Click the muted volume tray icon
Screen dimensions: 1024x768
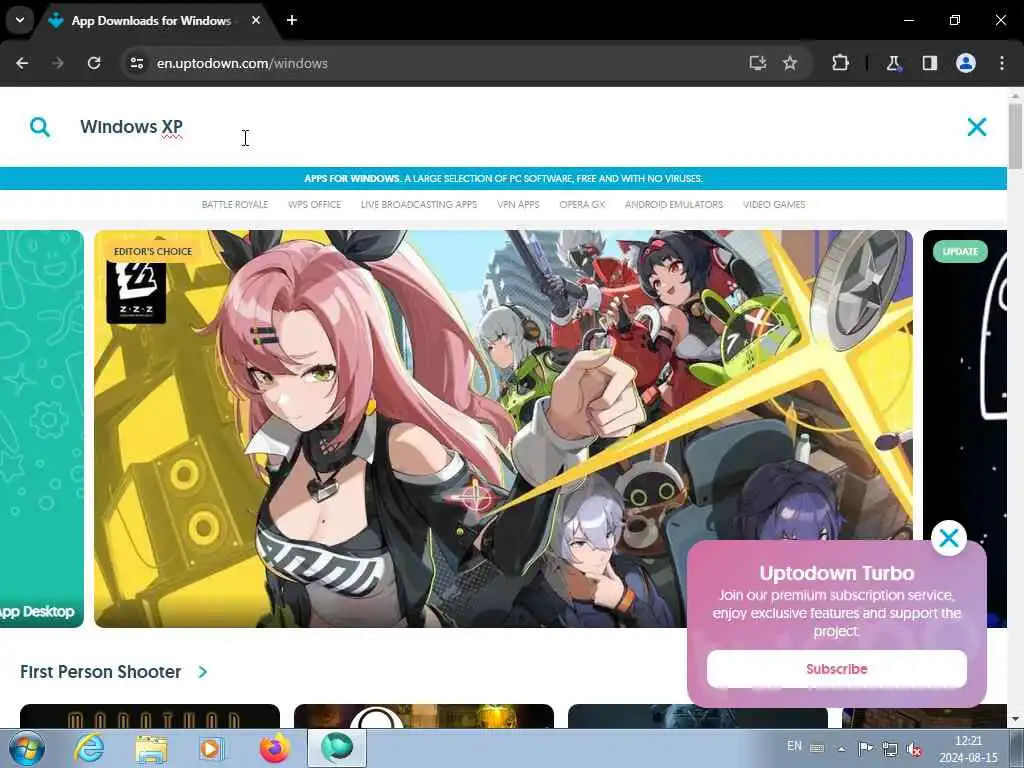(x=914, y=749)
